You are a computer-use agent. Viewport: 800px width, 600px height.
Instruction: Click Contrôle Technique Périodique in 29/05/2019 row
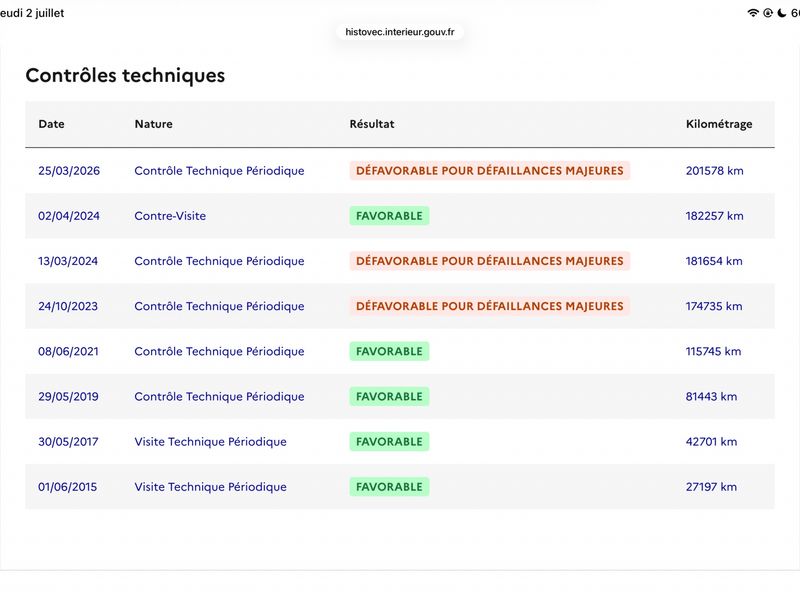coord(219,396)
